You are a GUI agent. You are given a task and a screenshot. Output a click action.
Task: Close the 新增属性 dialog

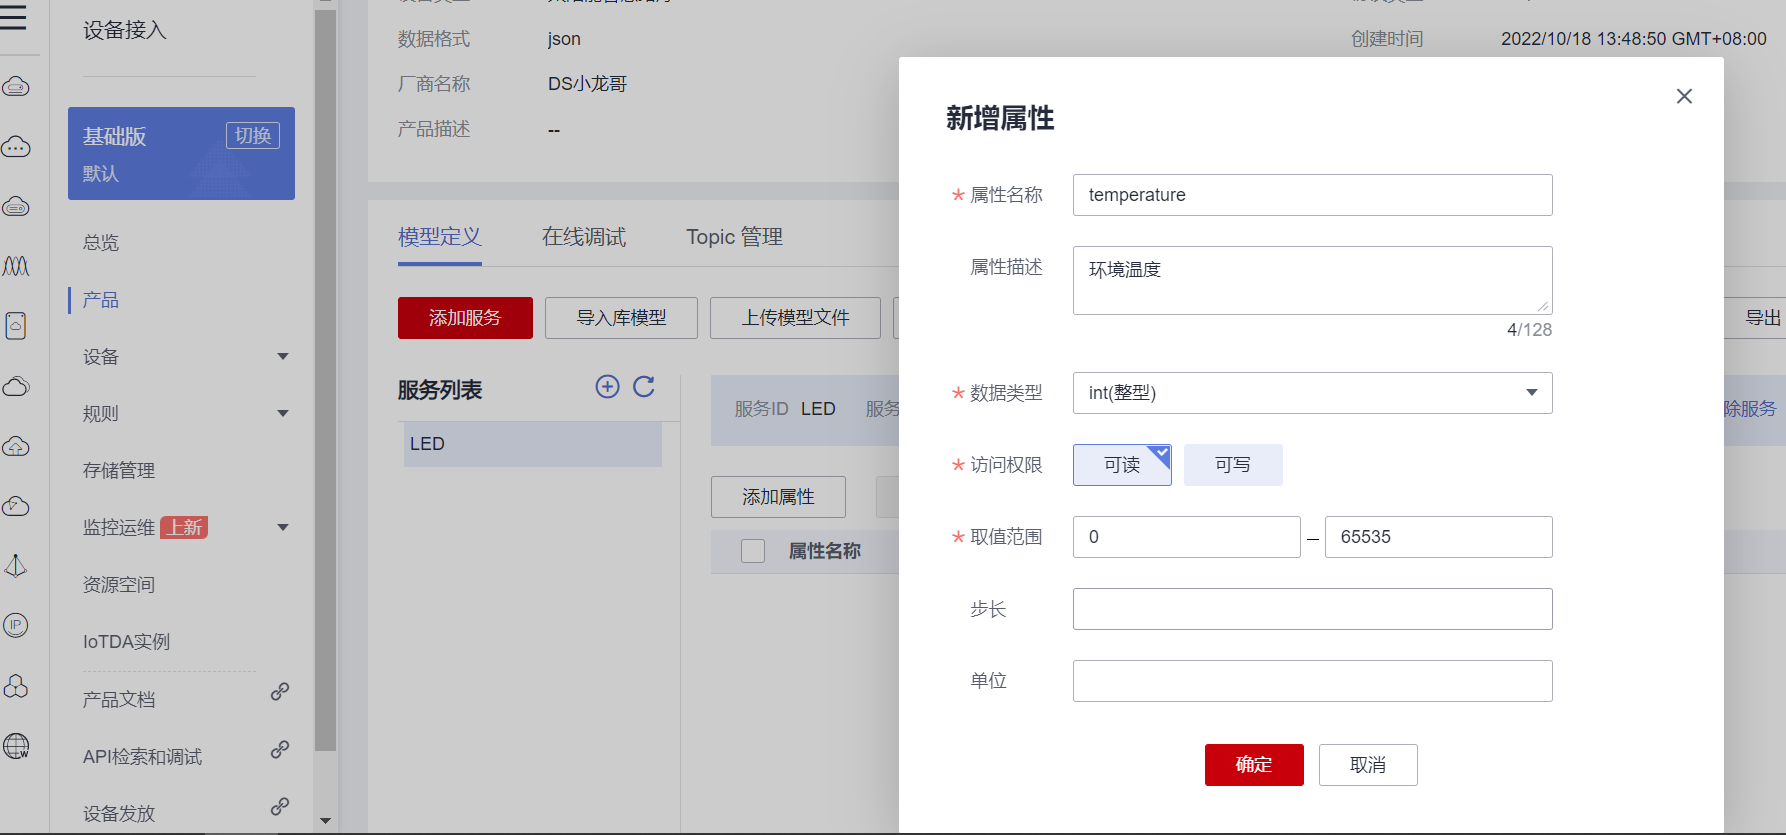pos(1684,96)
